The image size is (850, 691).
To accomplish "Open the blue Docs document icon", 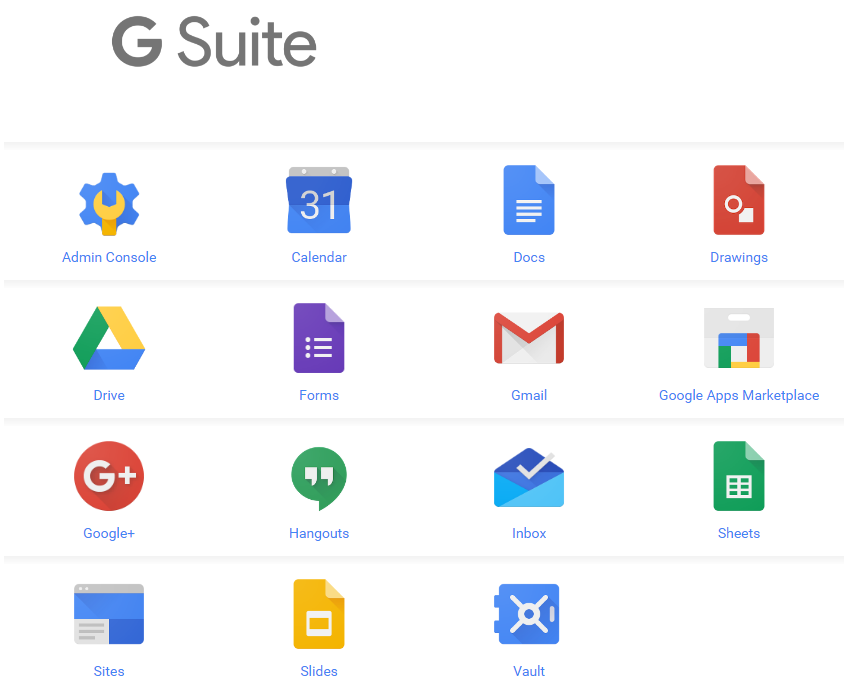I will 529,200.
